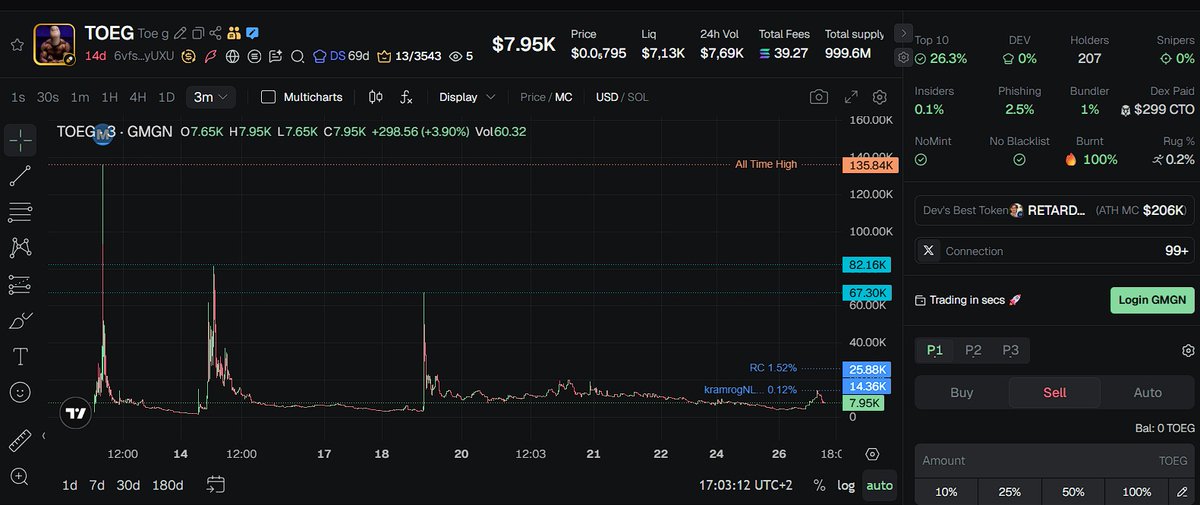
Task: Take a chart snapshot with camera icon
Action: pyautogui.click(x=819, y=97)
